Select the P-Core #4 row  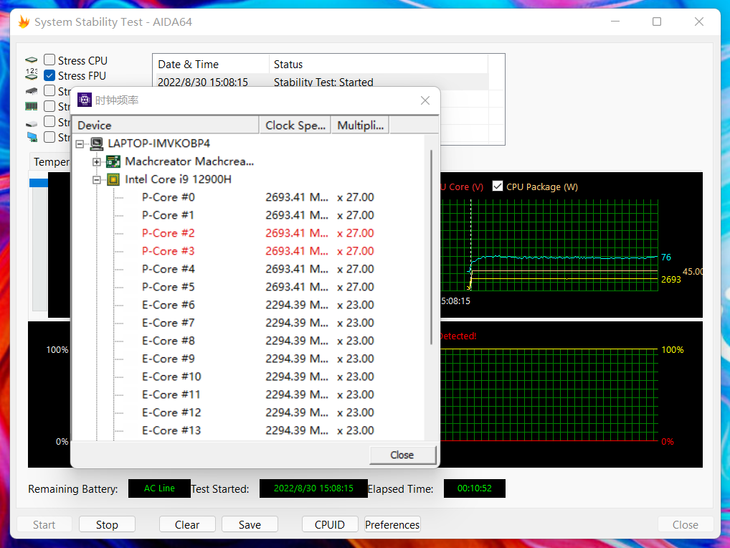(249, 269)
